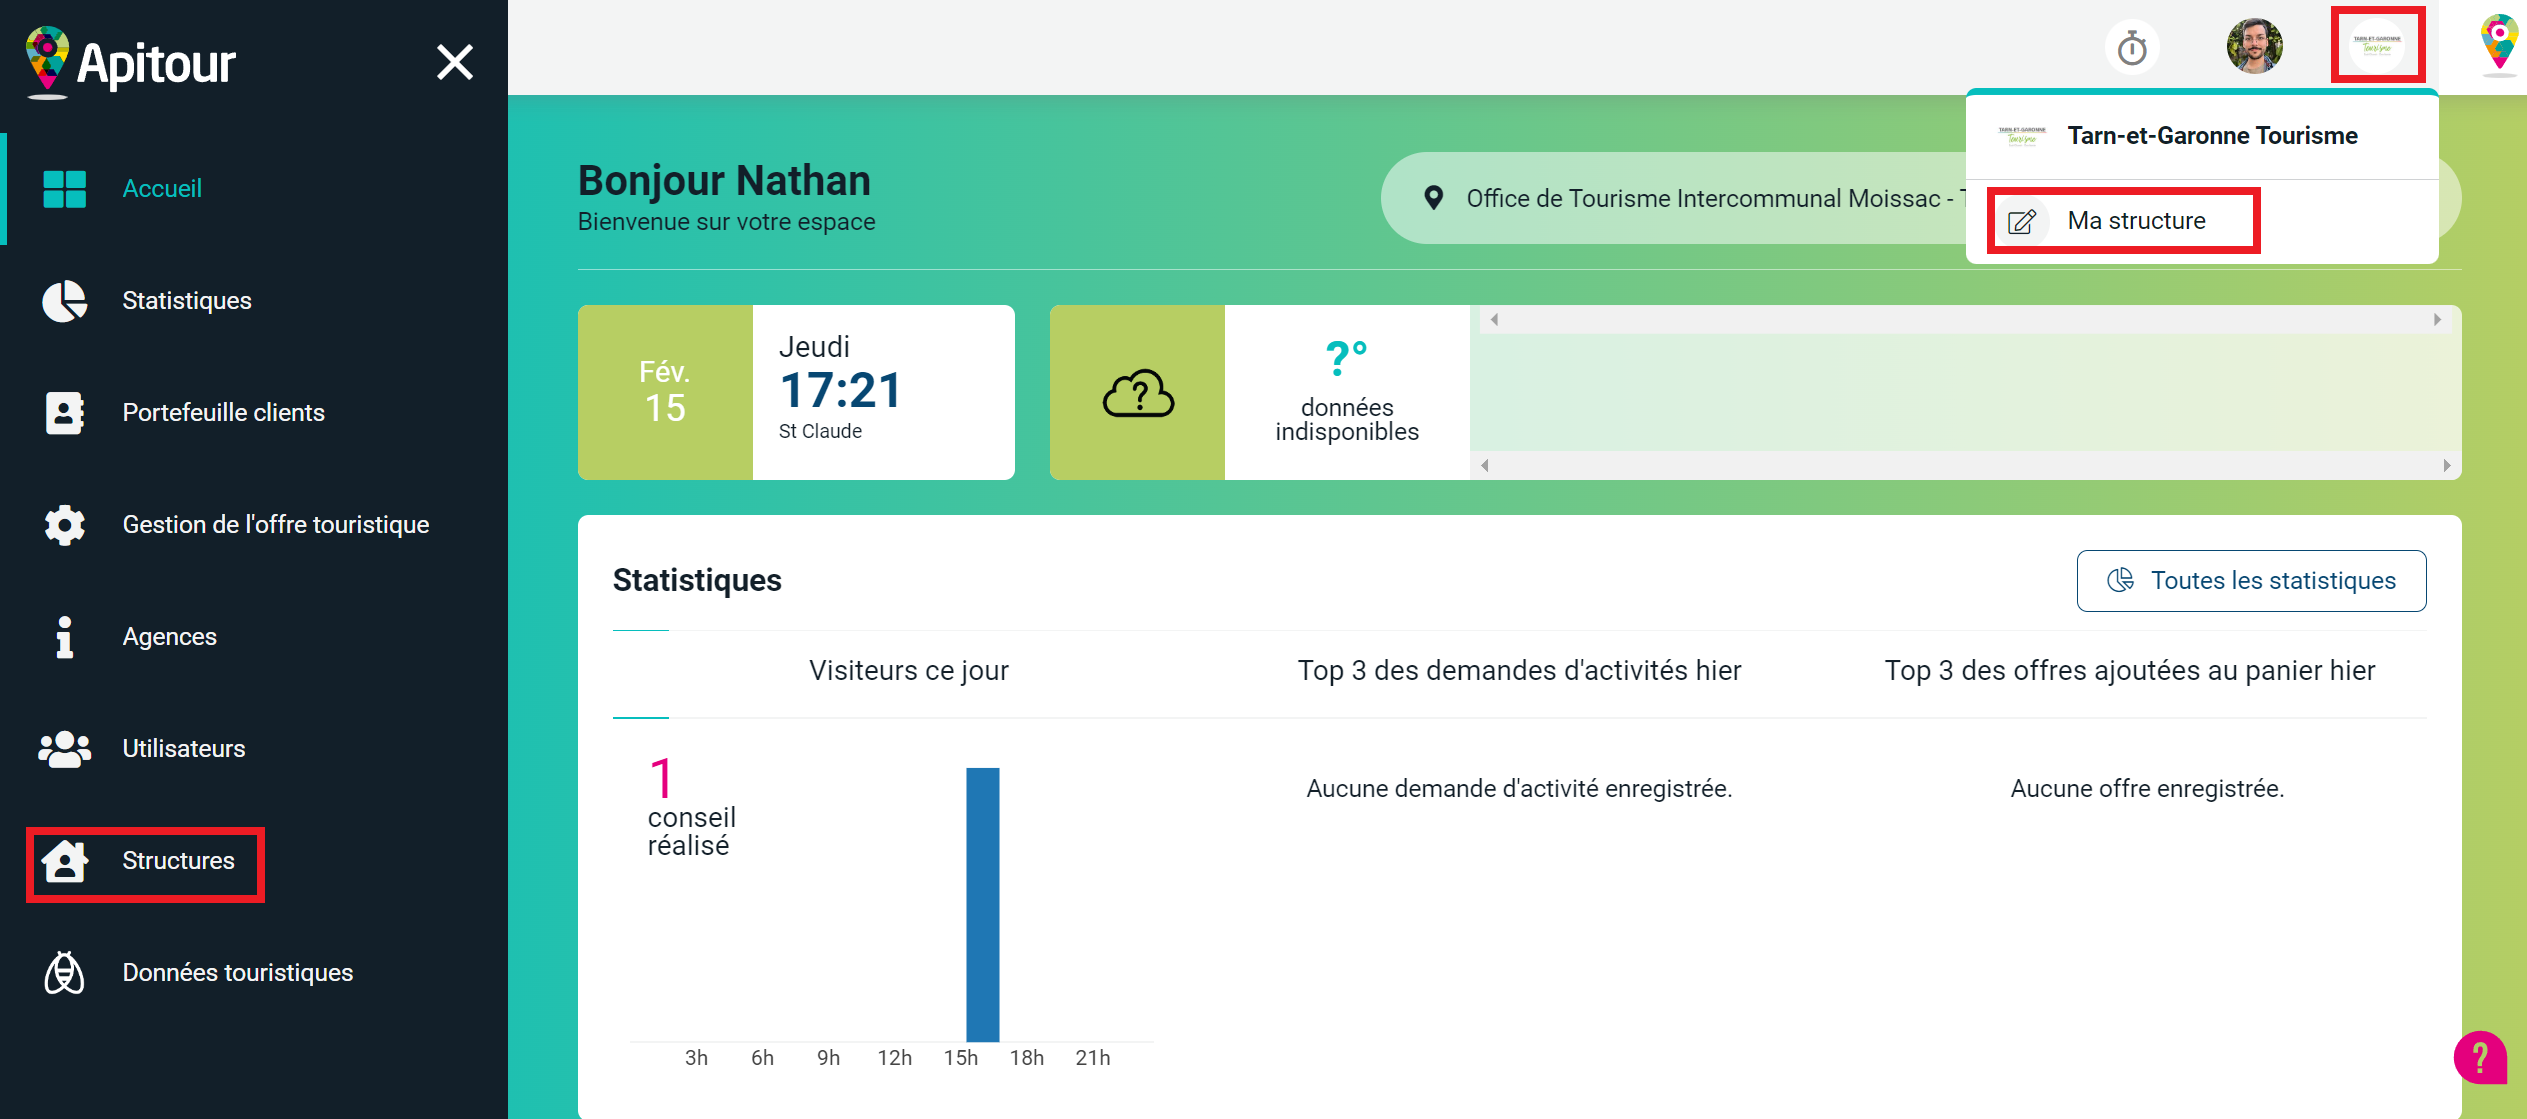Open Gestion de l'offre touristique
Screen dimensions: 2527x1119
(275, 525)
